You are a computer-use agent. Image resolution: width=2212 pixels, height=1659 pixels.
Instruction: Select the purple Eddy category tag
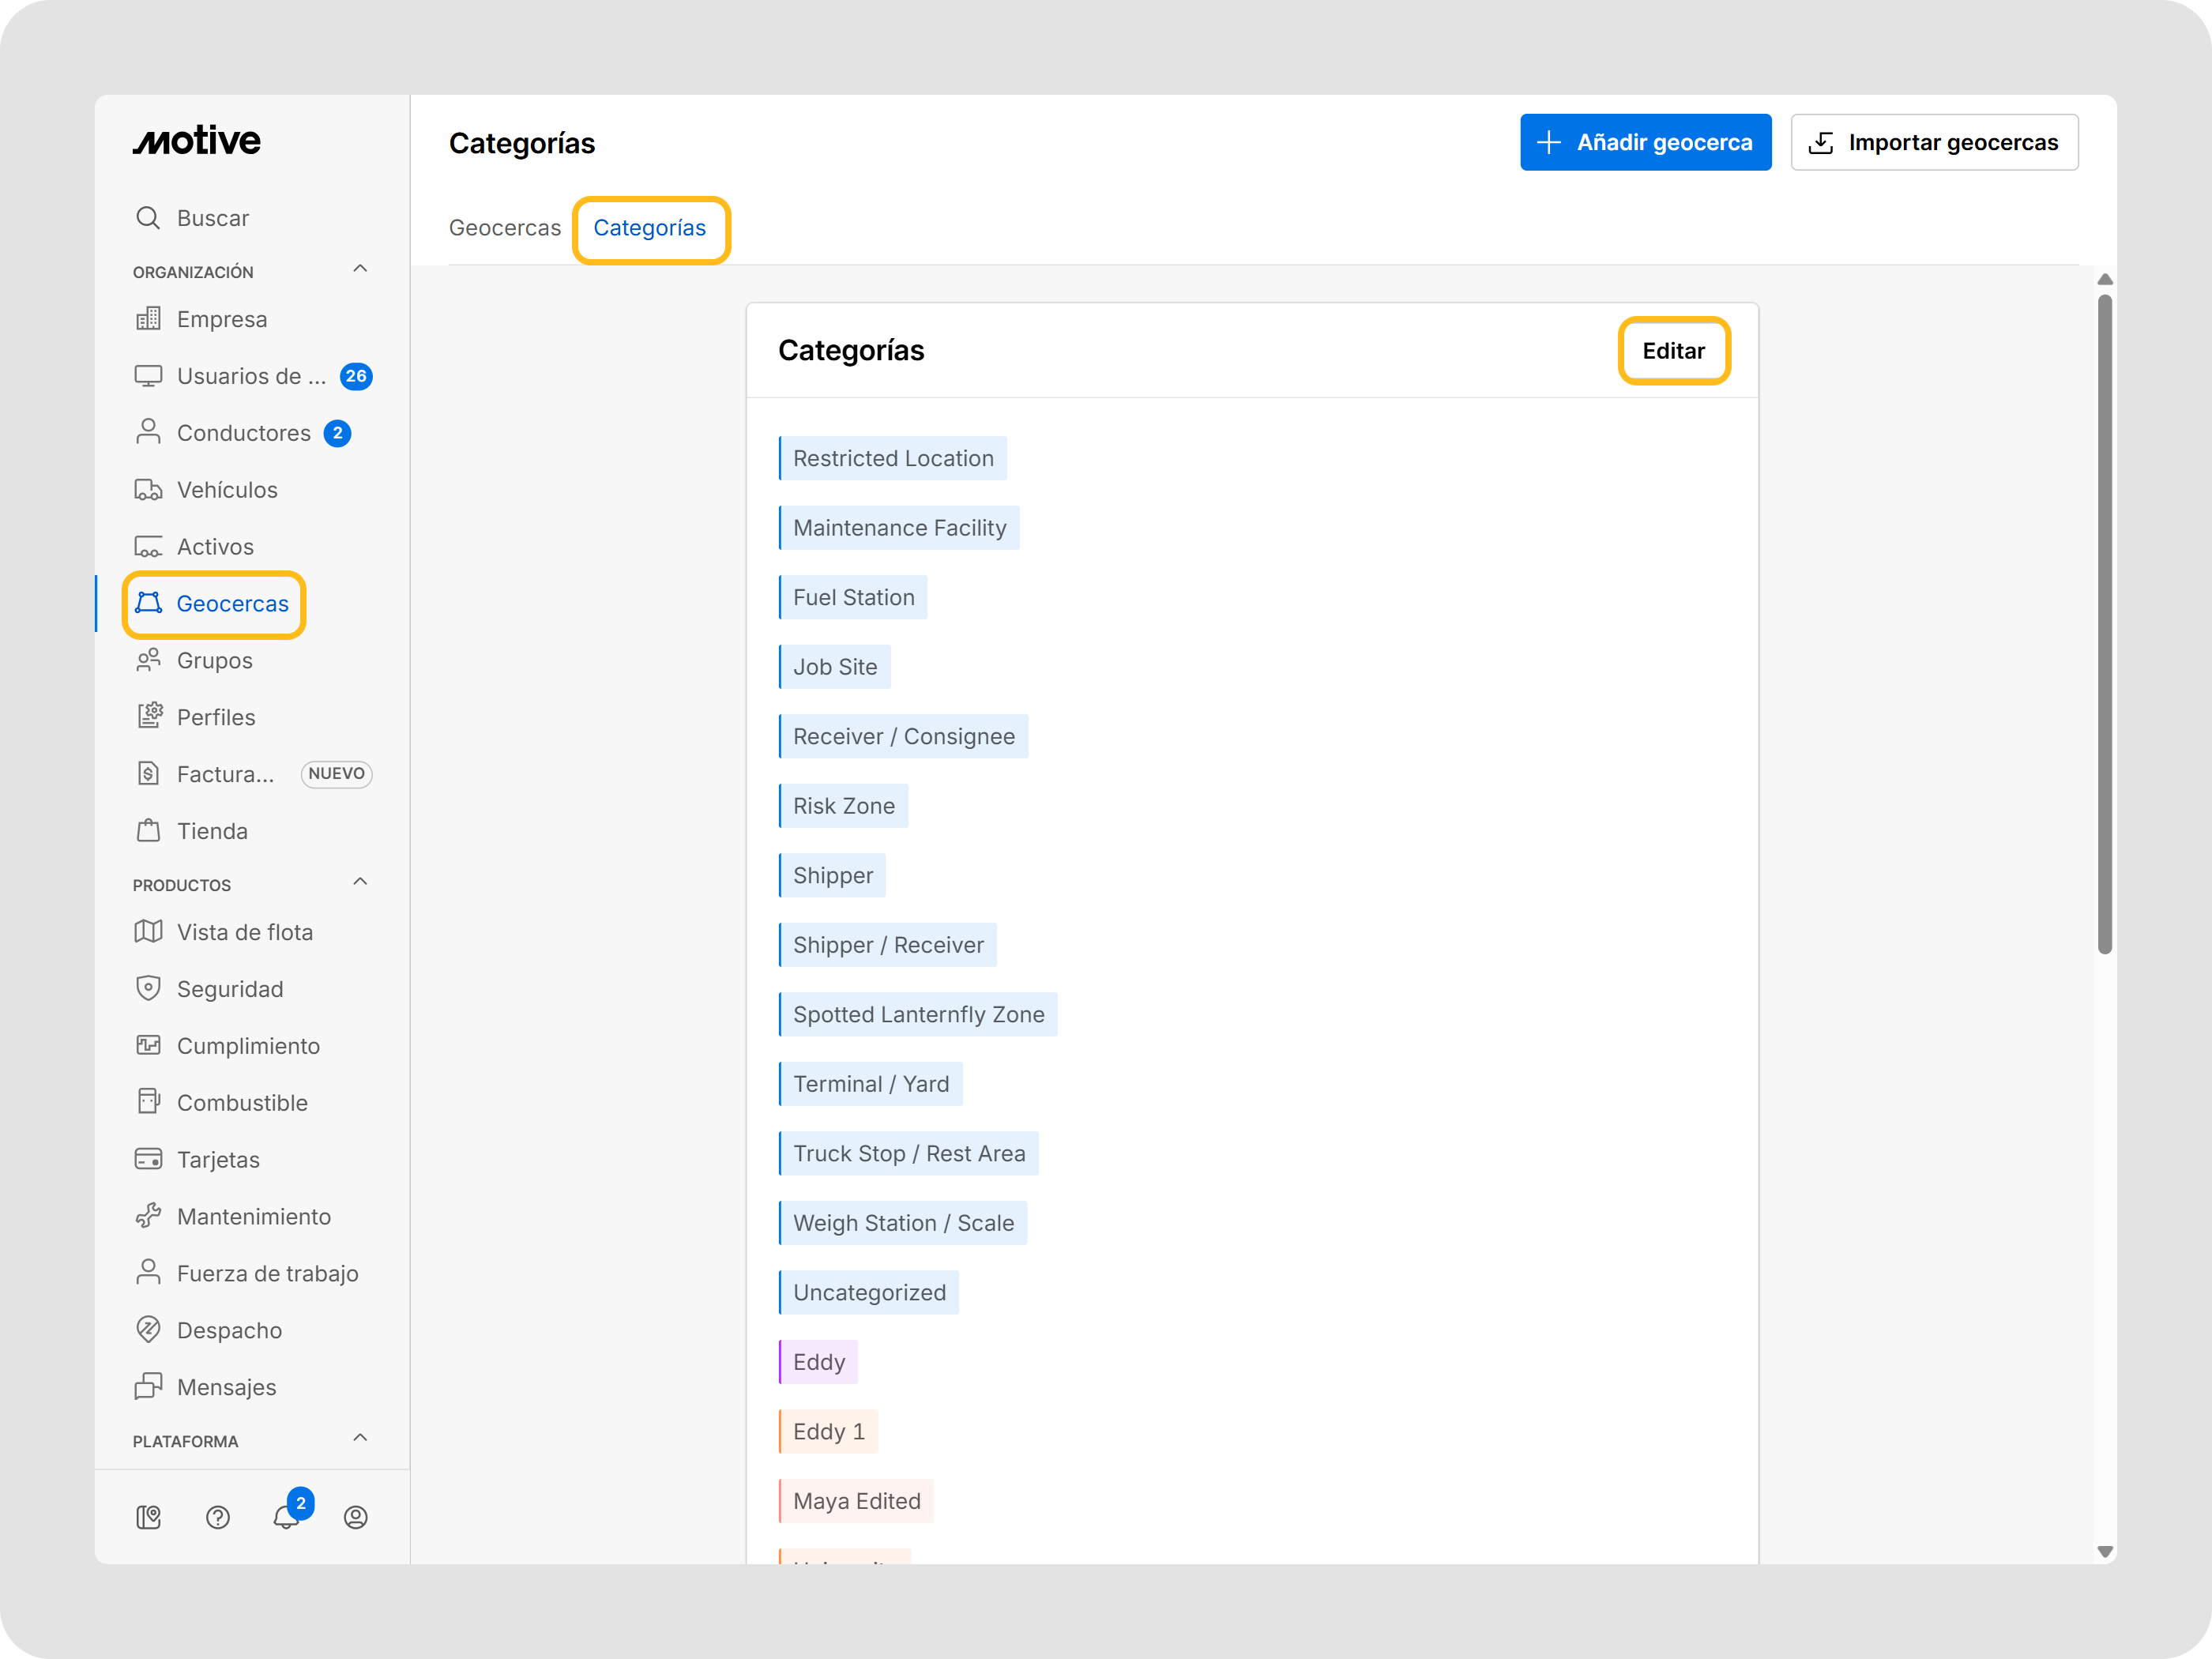[818, 1362]
